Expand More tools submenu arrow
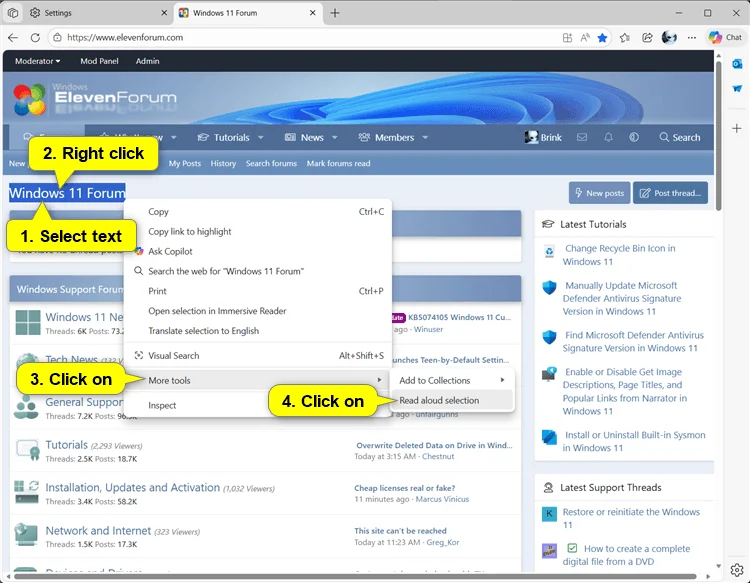This screenshot has height=583, width=750. 379,380
